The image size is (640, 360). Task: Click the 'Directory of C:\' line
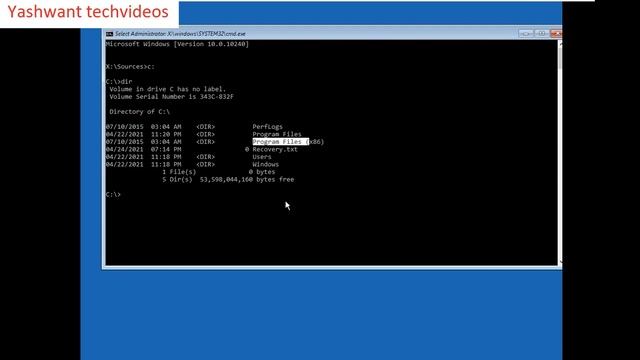pos(139,111)
